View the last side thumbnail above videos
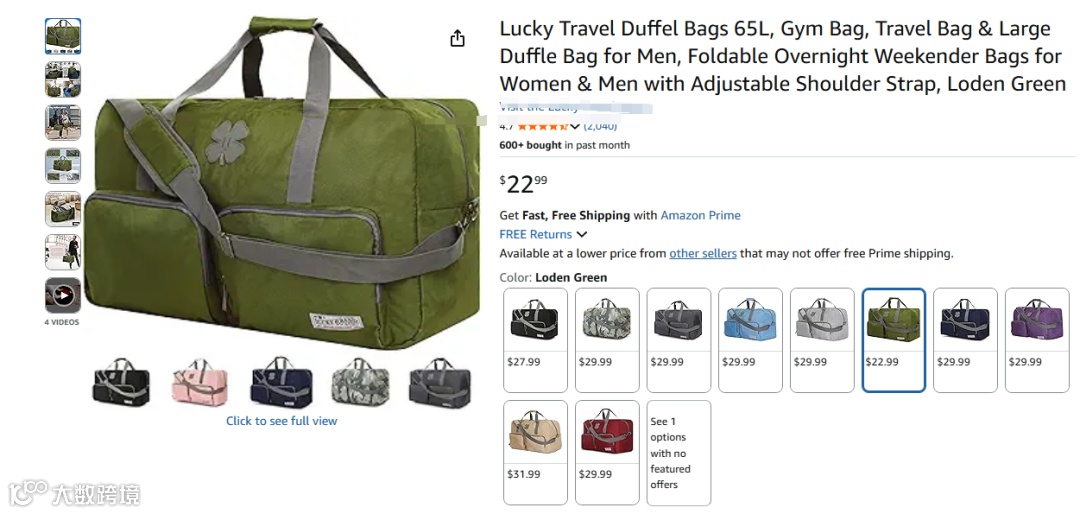 click(63, 252)
